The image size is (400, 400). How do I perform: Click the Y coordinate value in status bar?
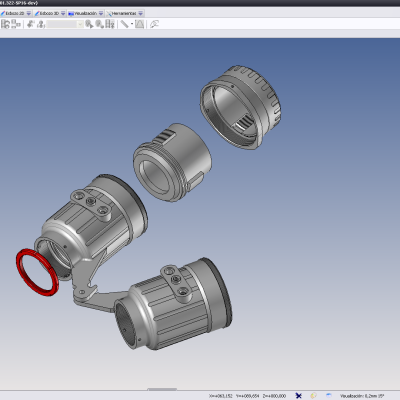[x=248, y=396]
